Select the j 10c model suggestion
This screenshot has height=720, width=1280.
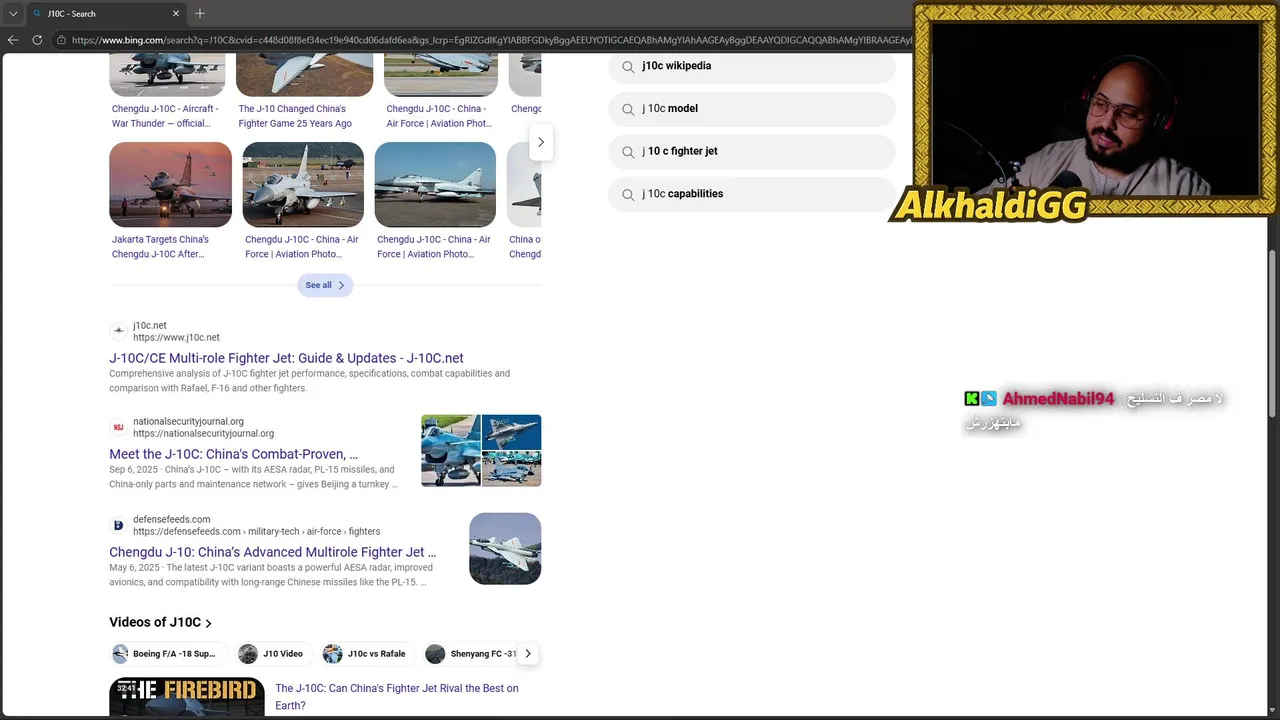coord(752,109)
